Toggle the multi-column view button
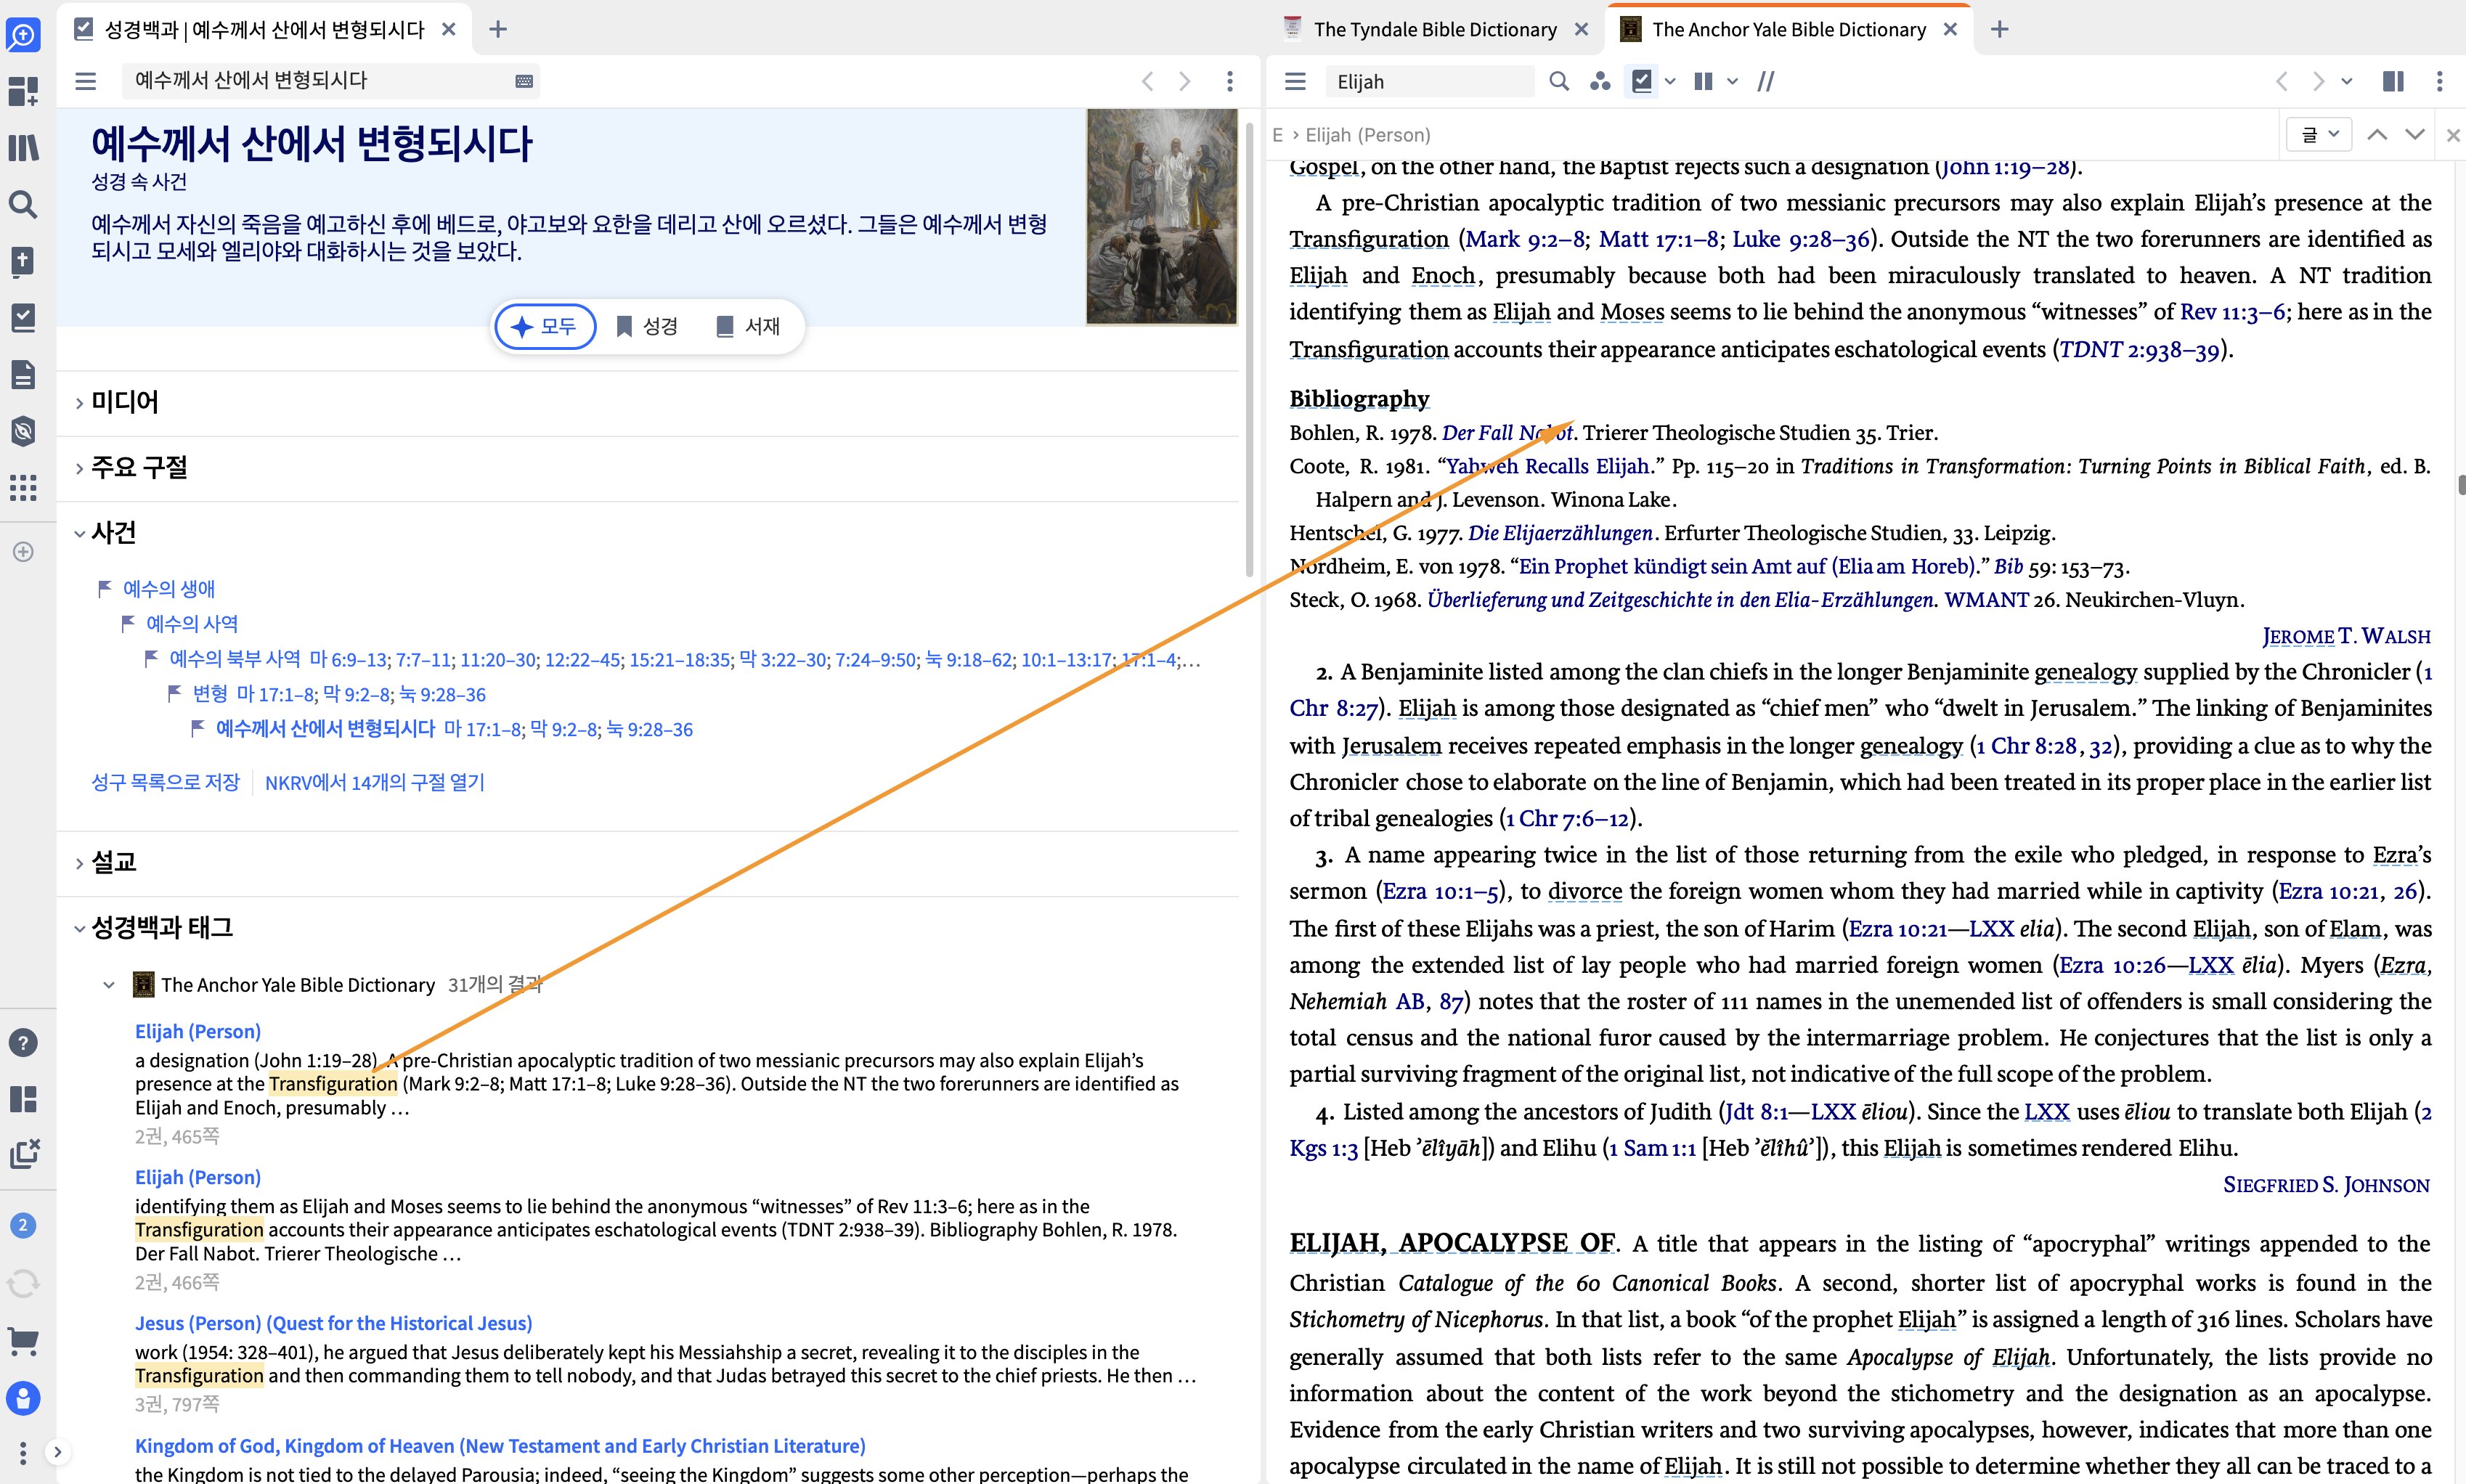2466x1484 pixels. [x=1704, y=81]
